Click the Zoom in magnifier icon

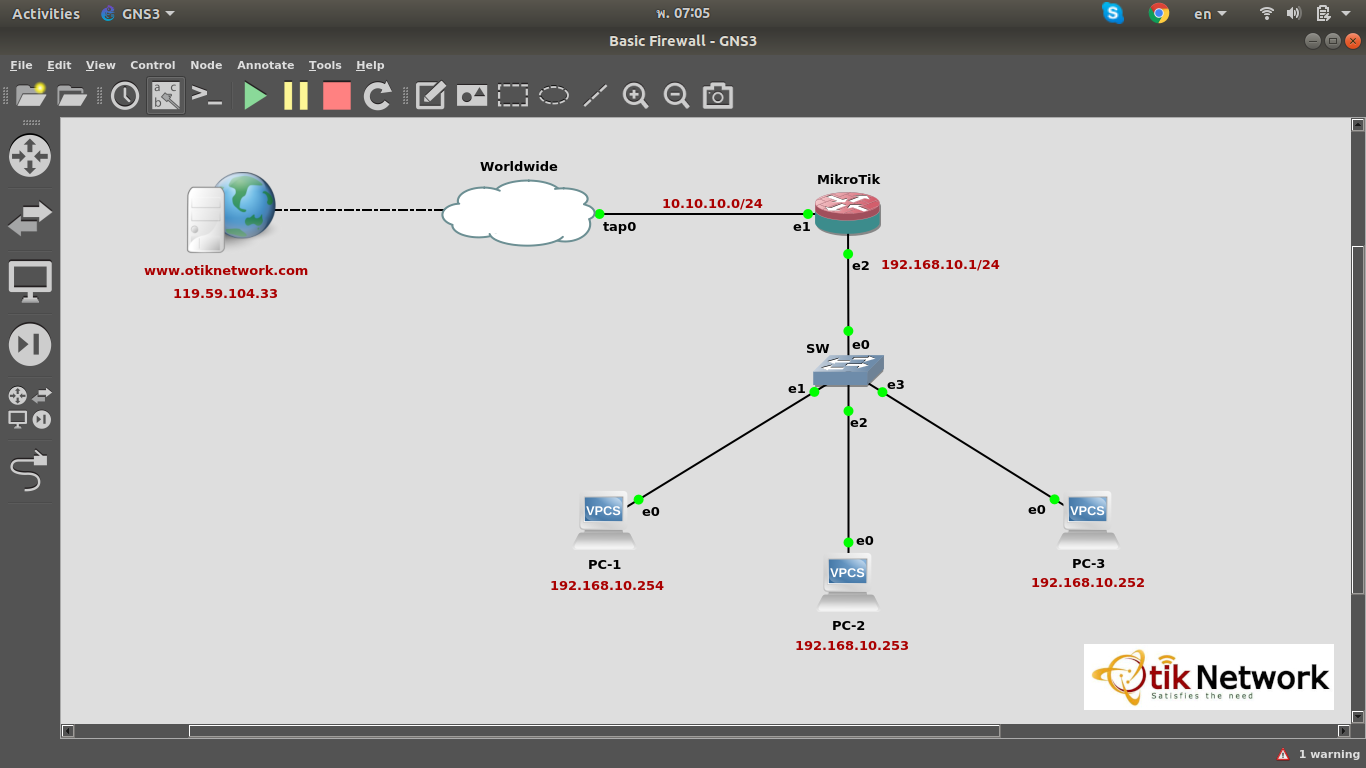click(636, 96)
